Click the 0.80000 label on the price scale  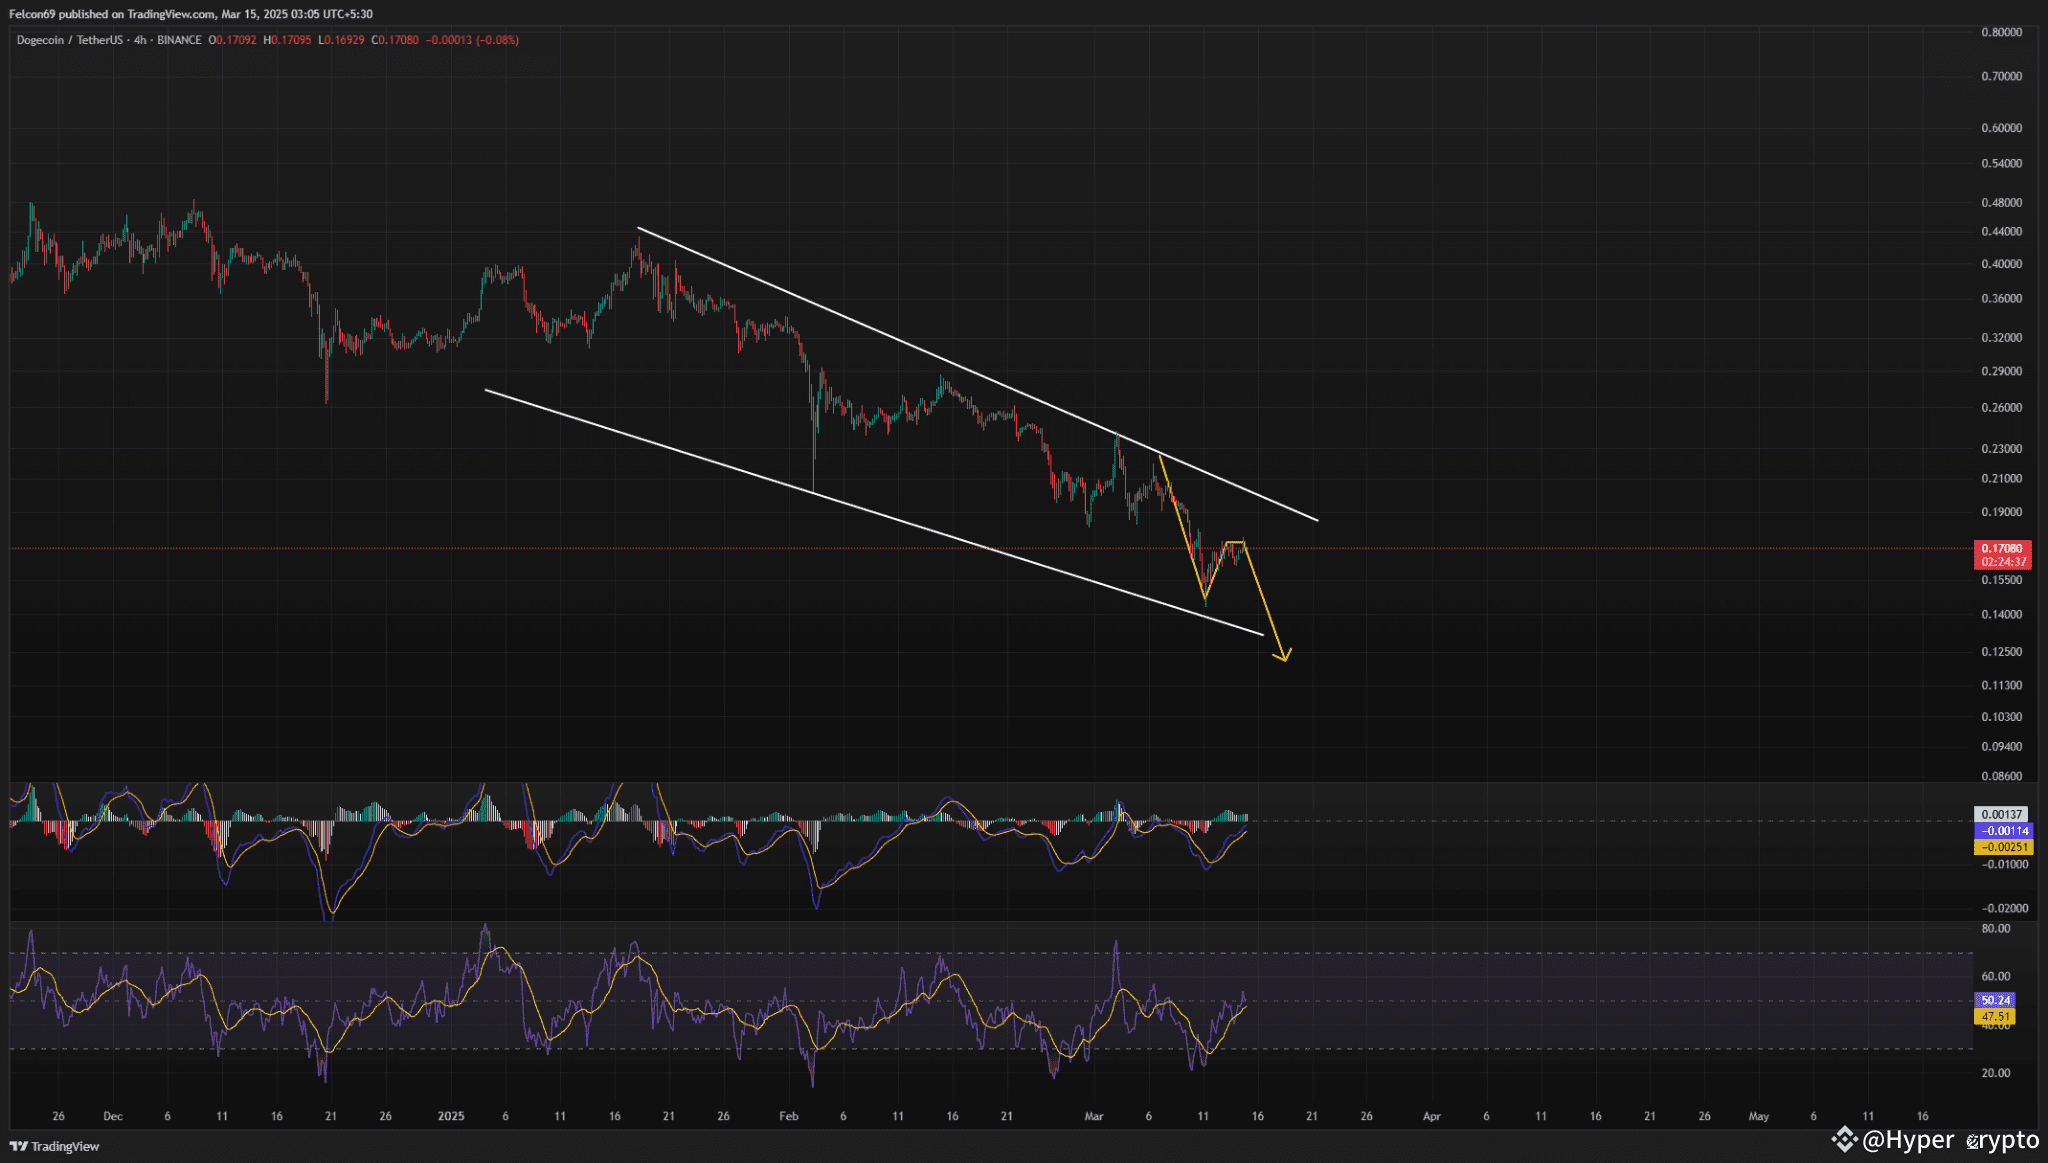pyautogui.click(x=2001, y=32)
